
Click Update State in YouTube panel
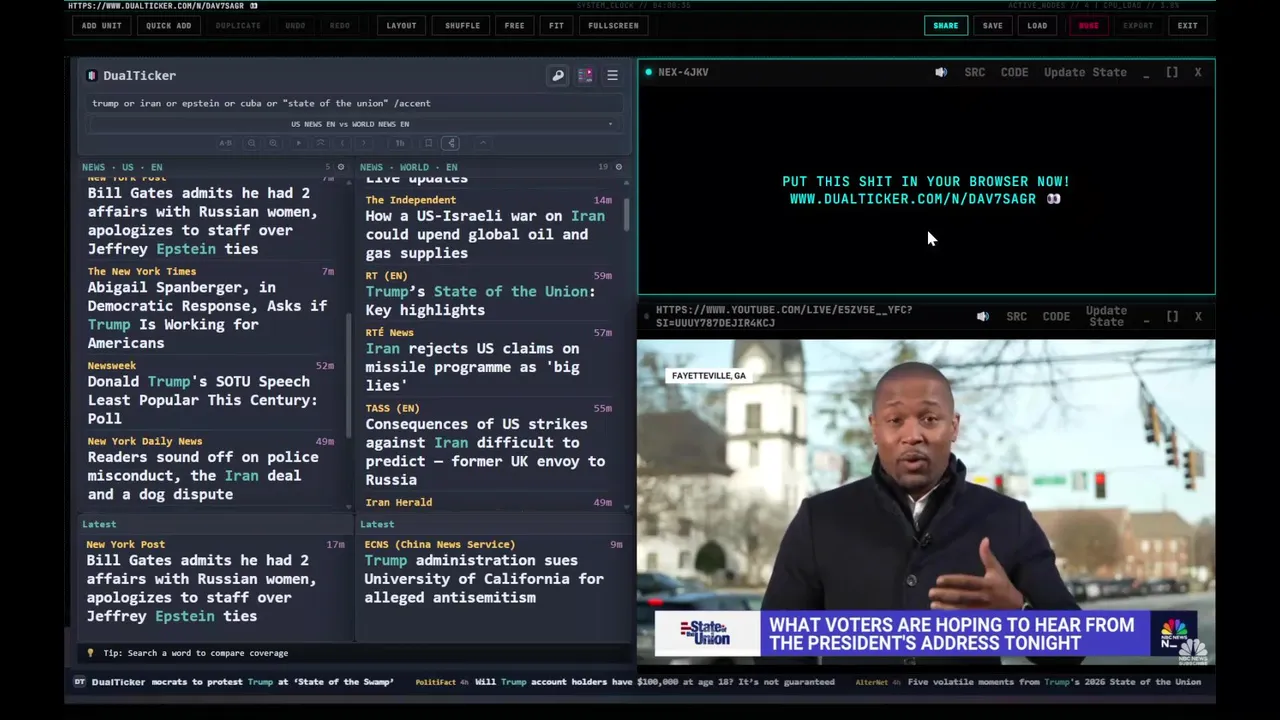[1106, 316]
